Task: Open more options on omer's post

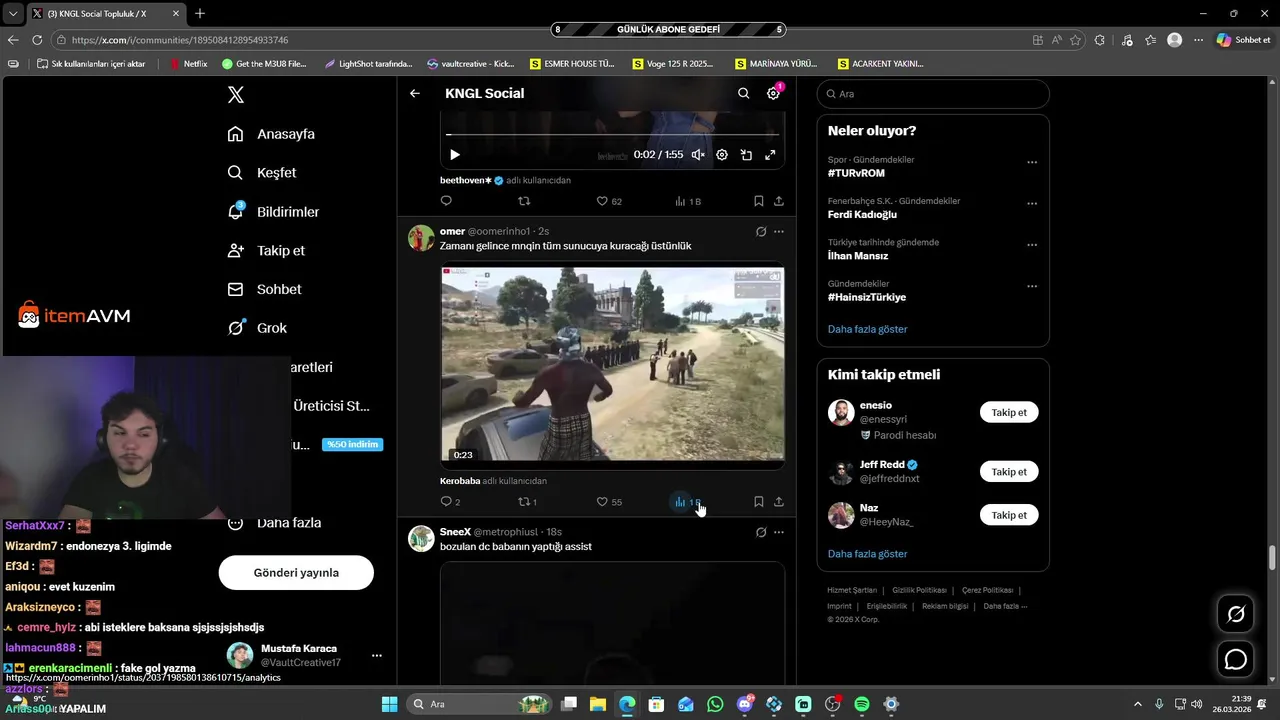Action: 779,231
